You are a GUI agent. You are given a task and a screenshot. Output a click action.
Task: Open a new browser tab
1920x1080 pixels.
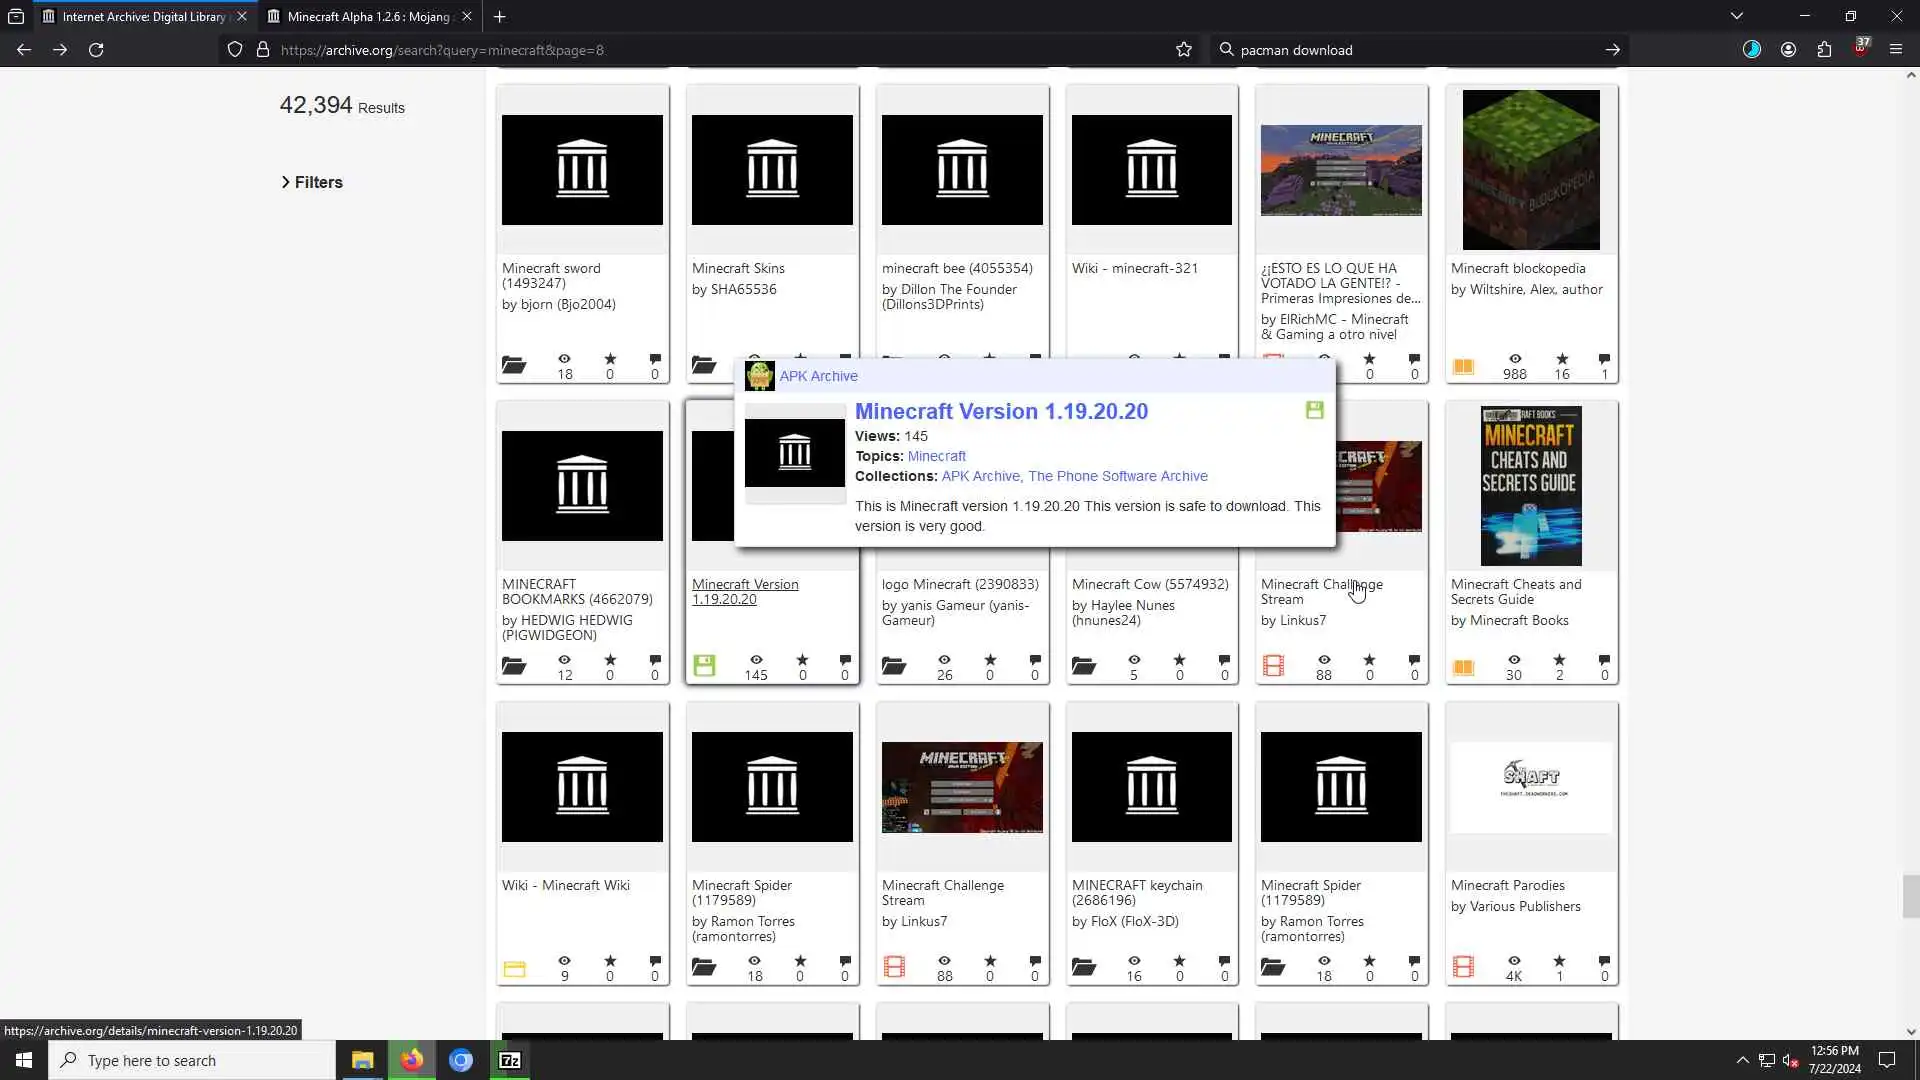(x=499, y=16)
